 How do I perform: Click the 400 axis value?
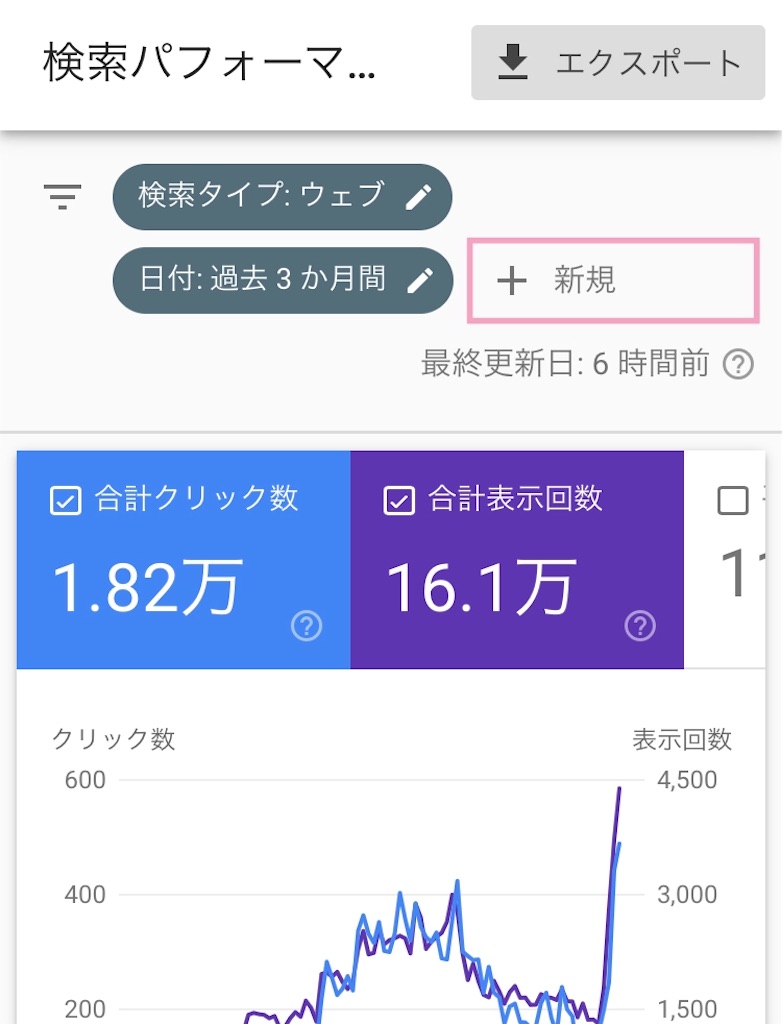pos(85,895)
